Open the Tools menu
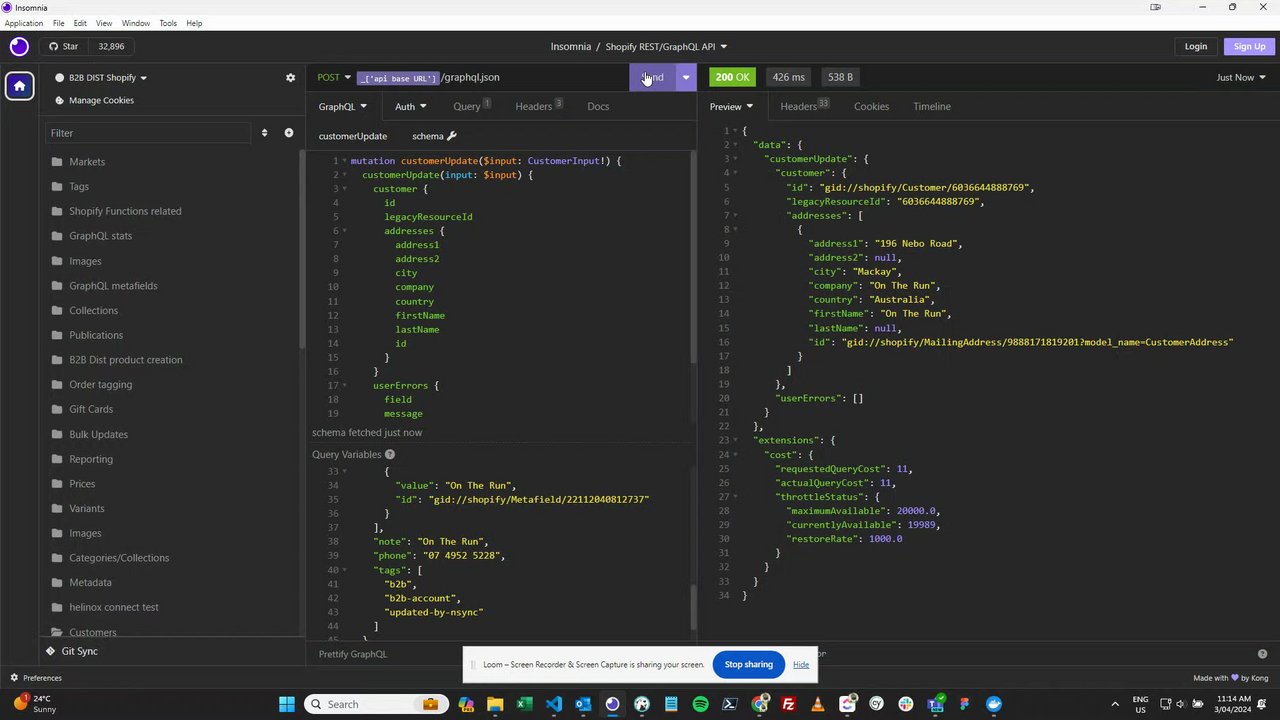Image resolution: width=1280 pixels, height=720 pixels. pyautogui.click(x=168, y=23)
